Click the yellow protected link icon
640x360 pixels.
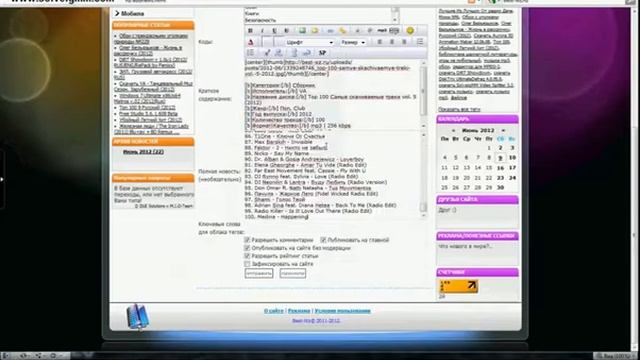coord(342,31)
